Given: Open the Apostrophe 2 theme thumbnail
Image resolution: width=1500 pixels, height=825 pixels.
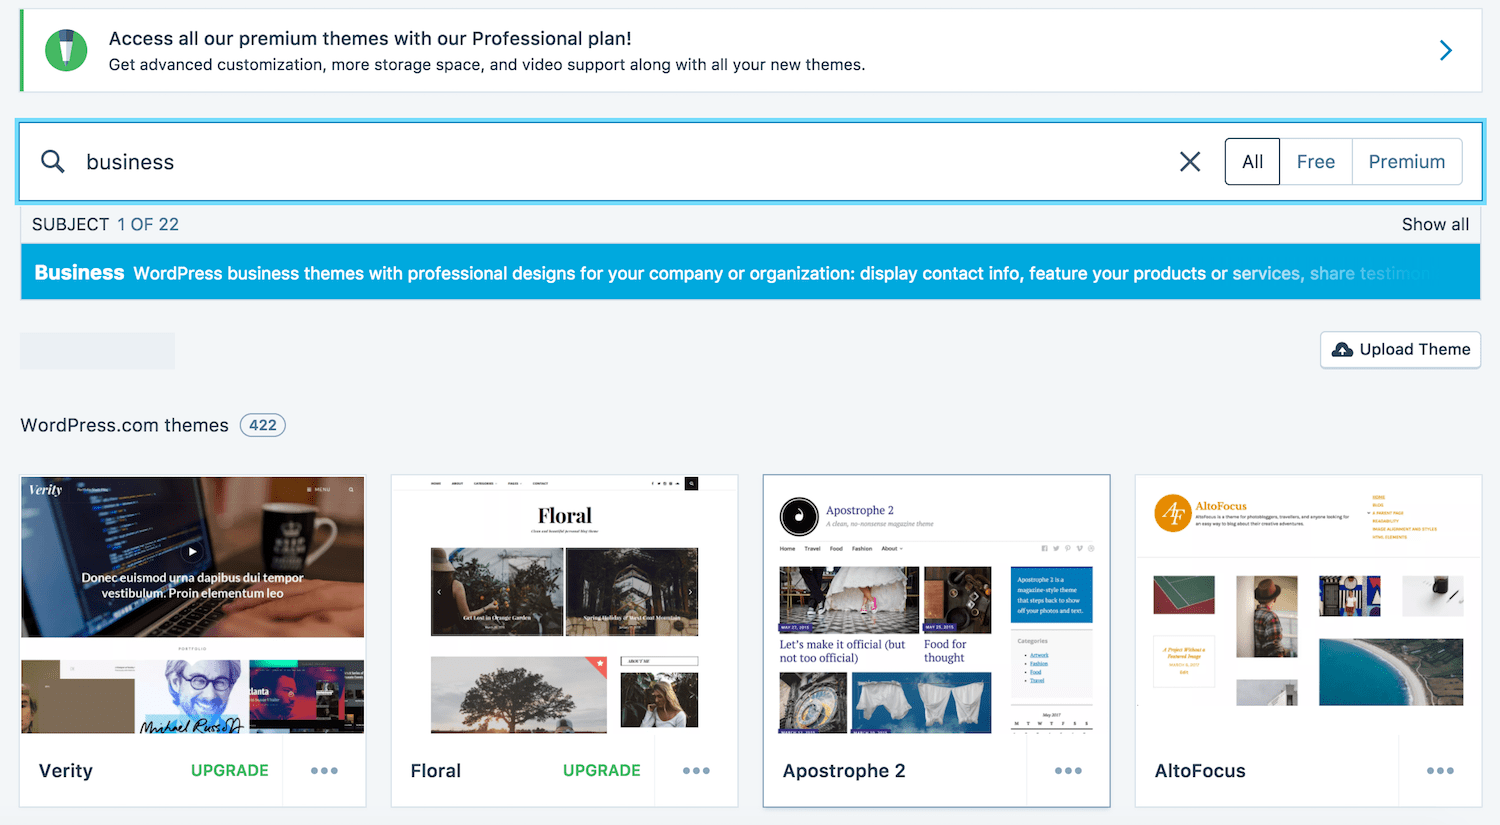Looking at the screenshot, I should tap(936, 605).
